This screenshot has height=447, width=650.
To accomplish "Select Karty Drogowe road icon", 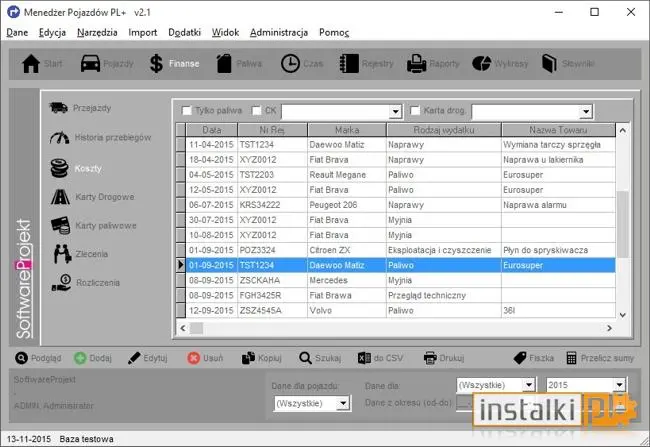I will [x=61, y=197].
